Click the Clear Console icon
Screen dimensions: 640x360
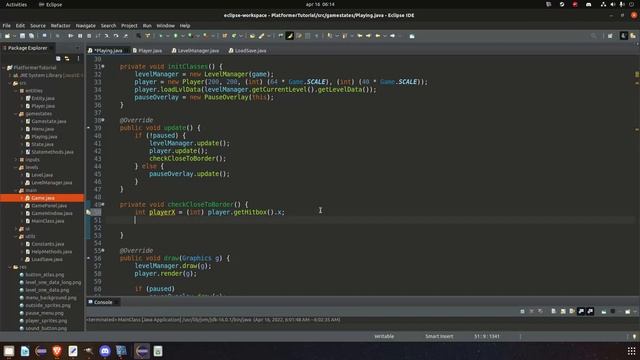[553, 311]
